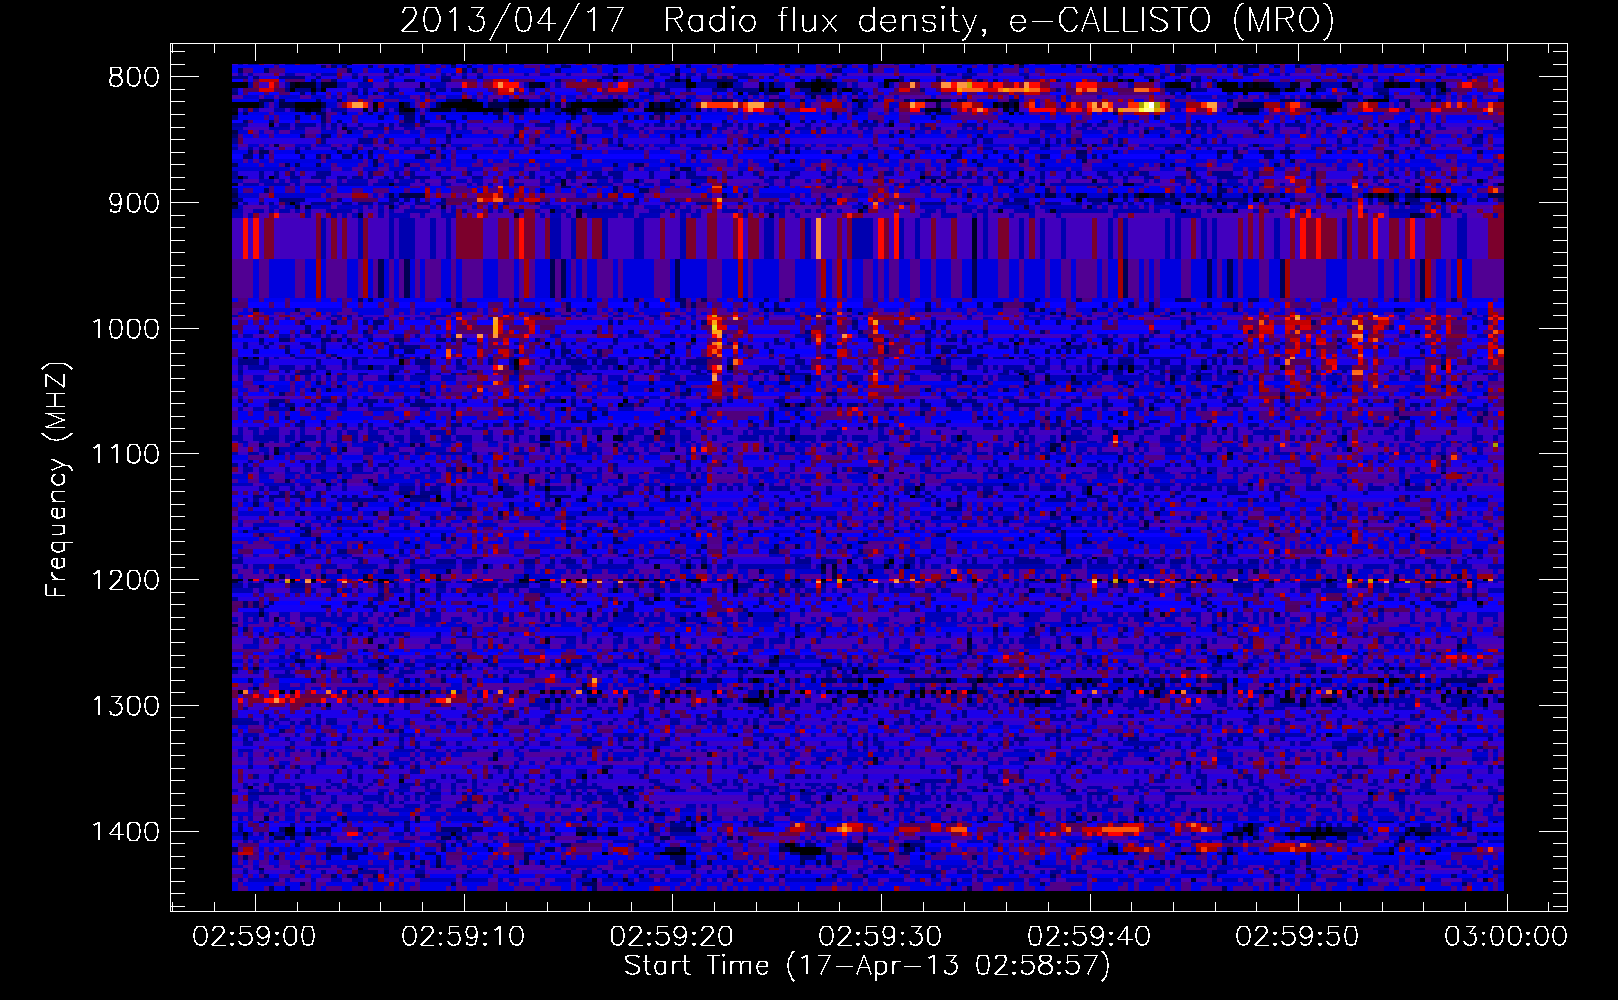Click the 02:59:00 time tick label
Image resolution: width=1618 pixels, height=1000 pixels.
(x=254, y=937)
